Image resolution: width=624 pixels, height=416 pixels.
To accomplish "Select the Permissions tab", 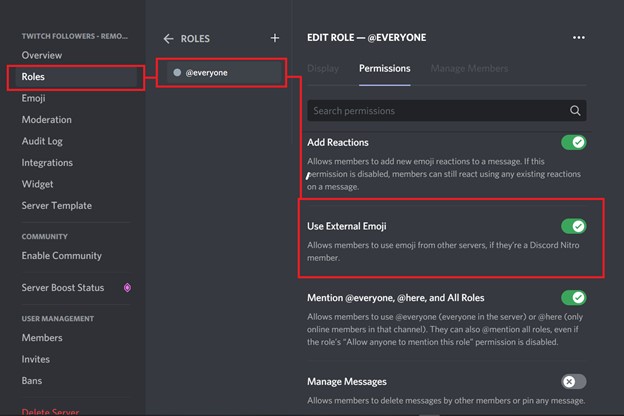I will click(384, 68).
